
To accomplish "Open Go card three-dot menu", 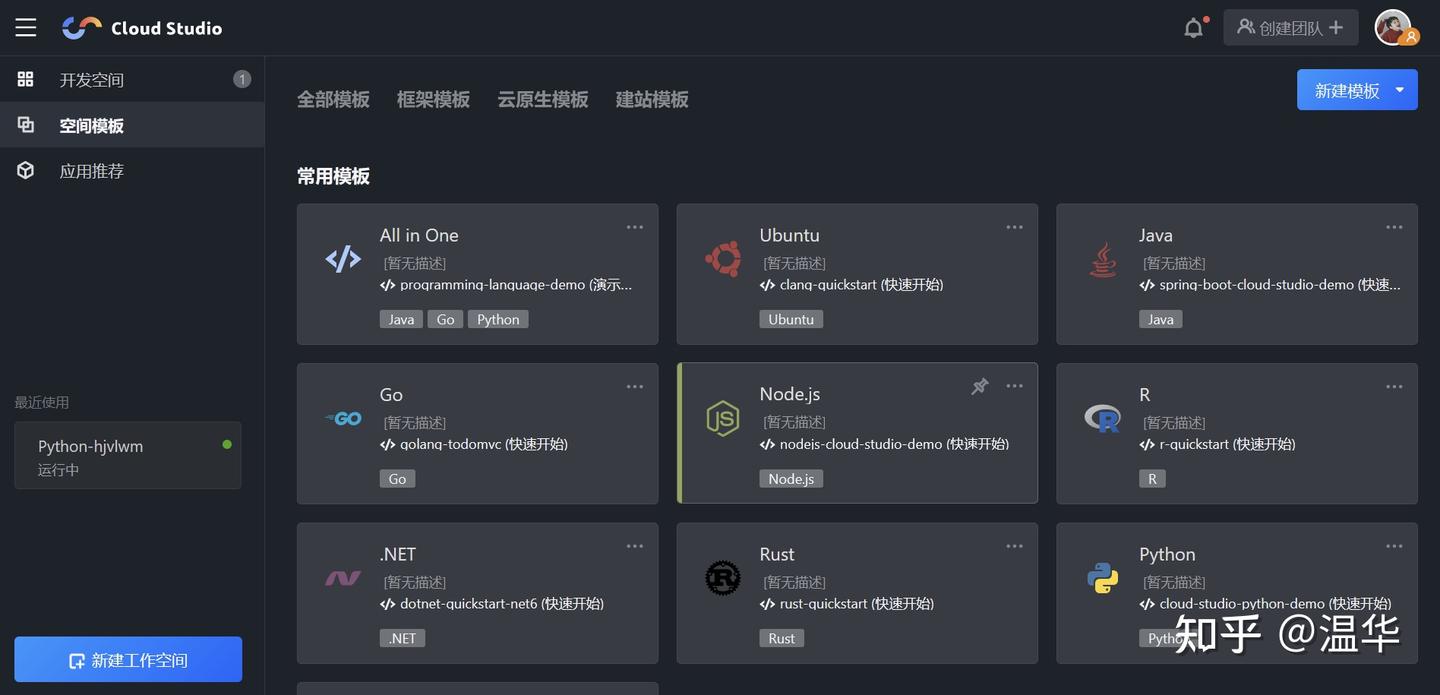I will [x=635, y=386].
